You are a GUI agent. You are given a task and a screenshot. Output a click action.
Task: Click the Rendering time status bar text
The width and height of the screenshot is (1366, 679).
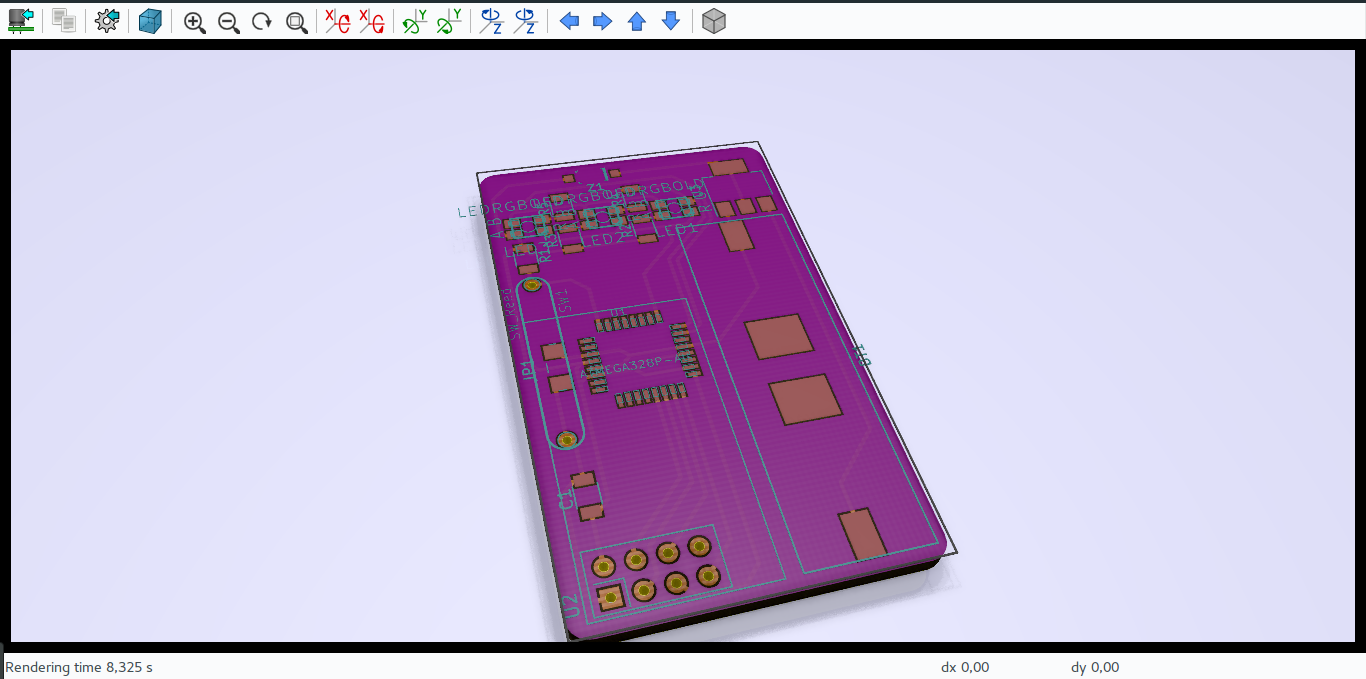click(77, 667)
